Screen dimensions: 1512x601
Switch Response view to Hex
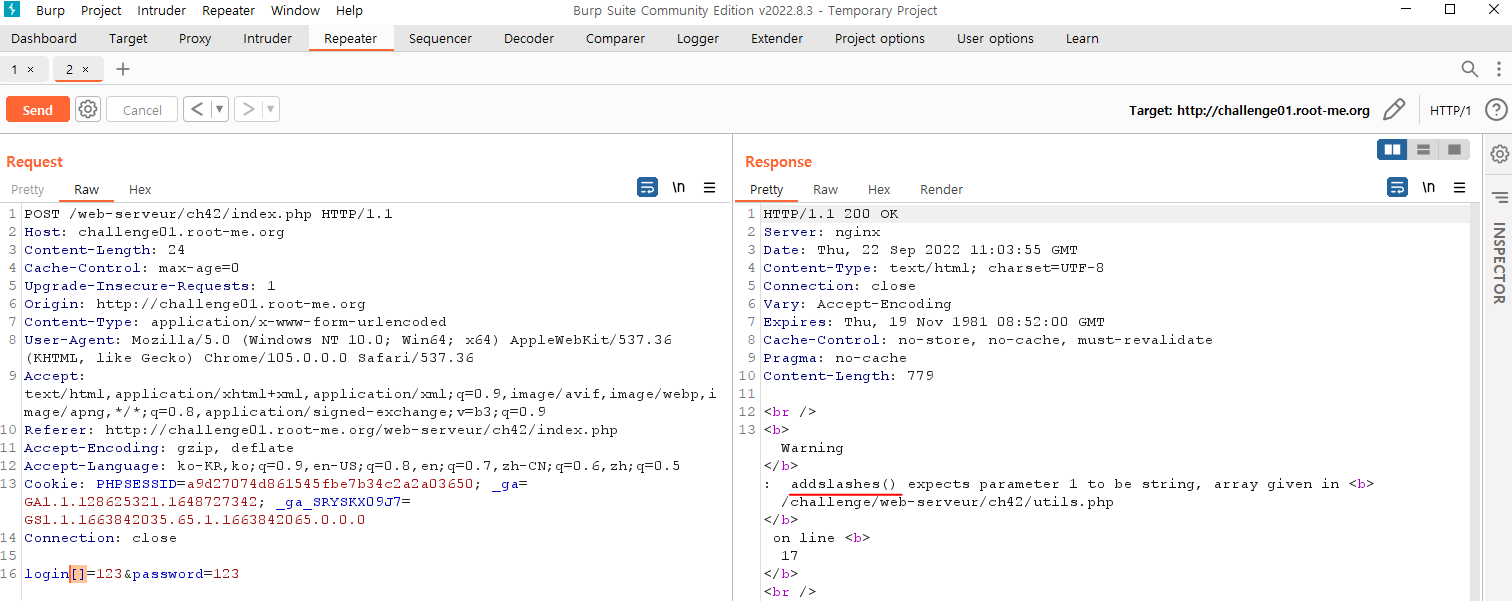(879, 189)
